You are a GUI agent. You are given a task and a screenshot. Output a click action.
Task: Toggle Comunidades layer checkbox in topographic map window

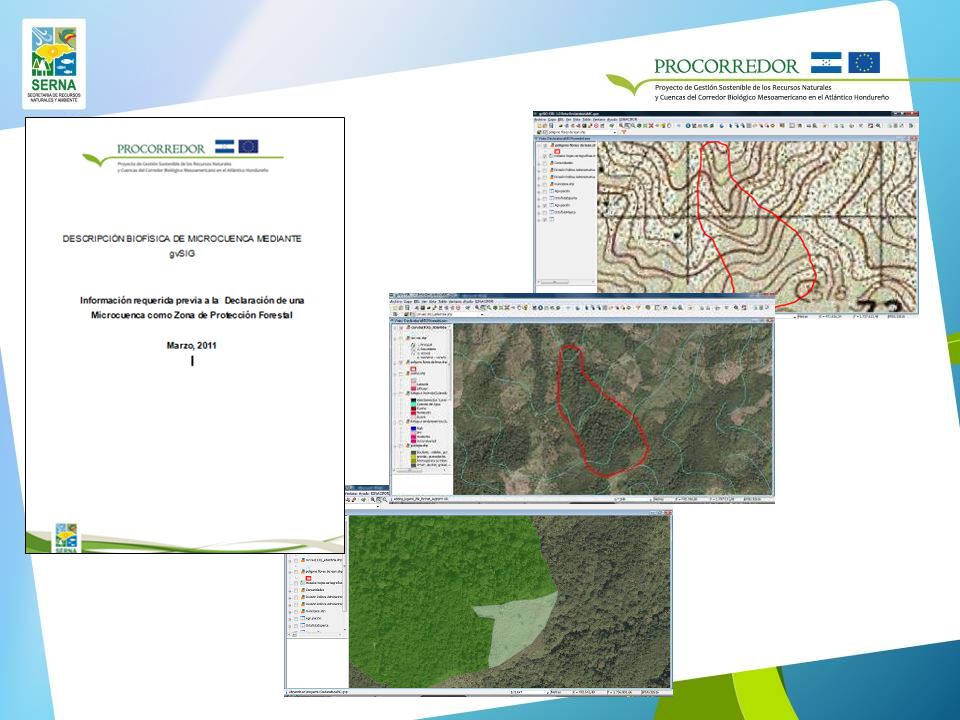(x=545, y=163)
